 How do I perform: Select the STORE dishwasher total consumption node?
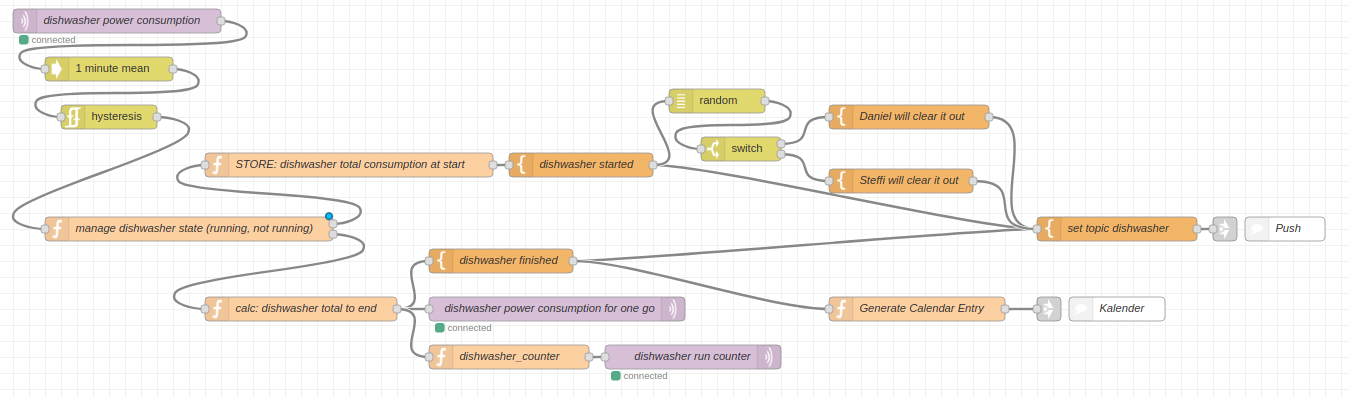click(349, 165)
